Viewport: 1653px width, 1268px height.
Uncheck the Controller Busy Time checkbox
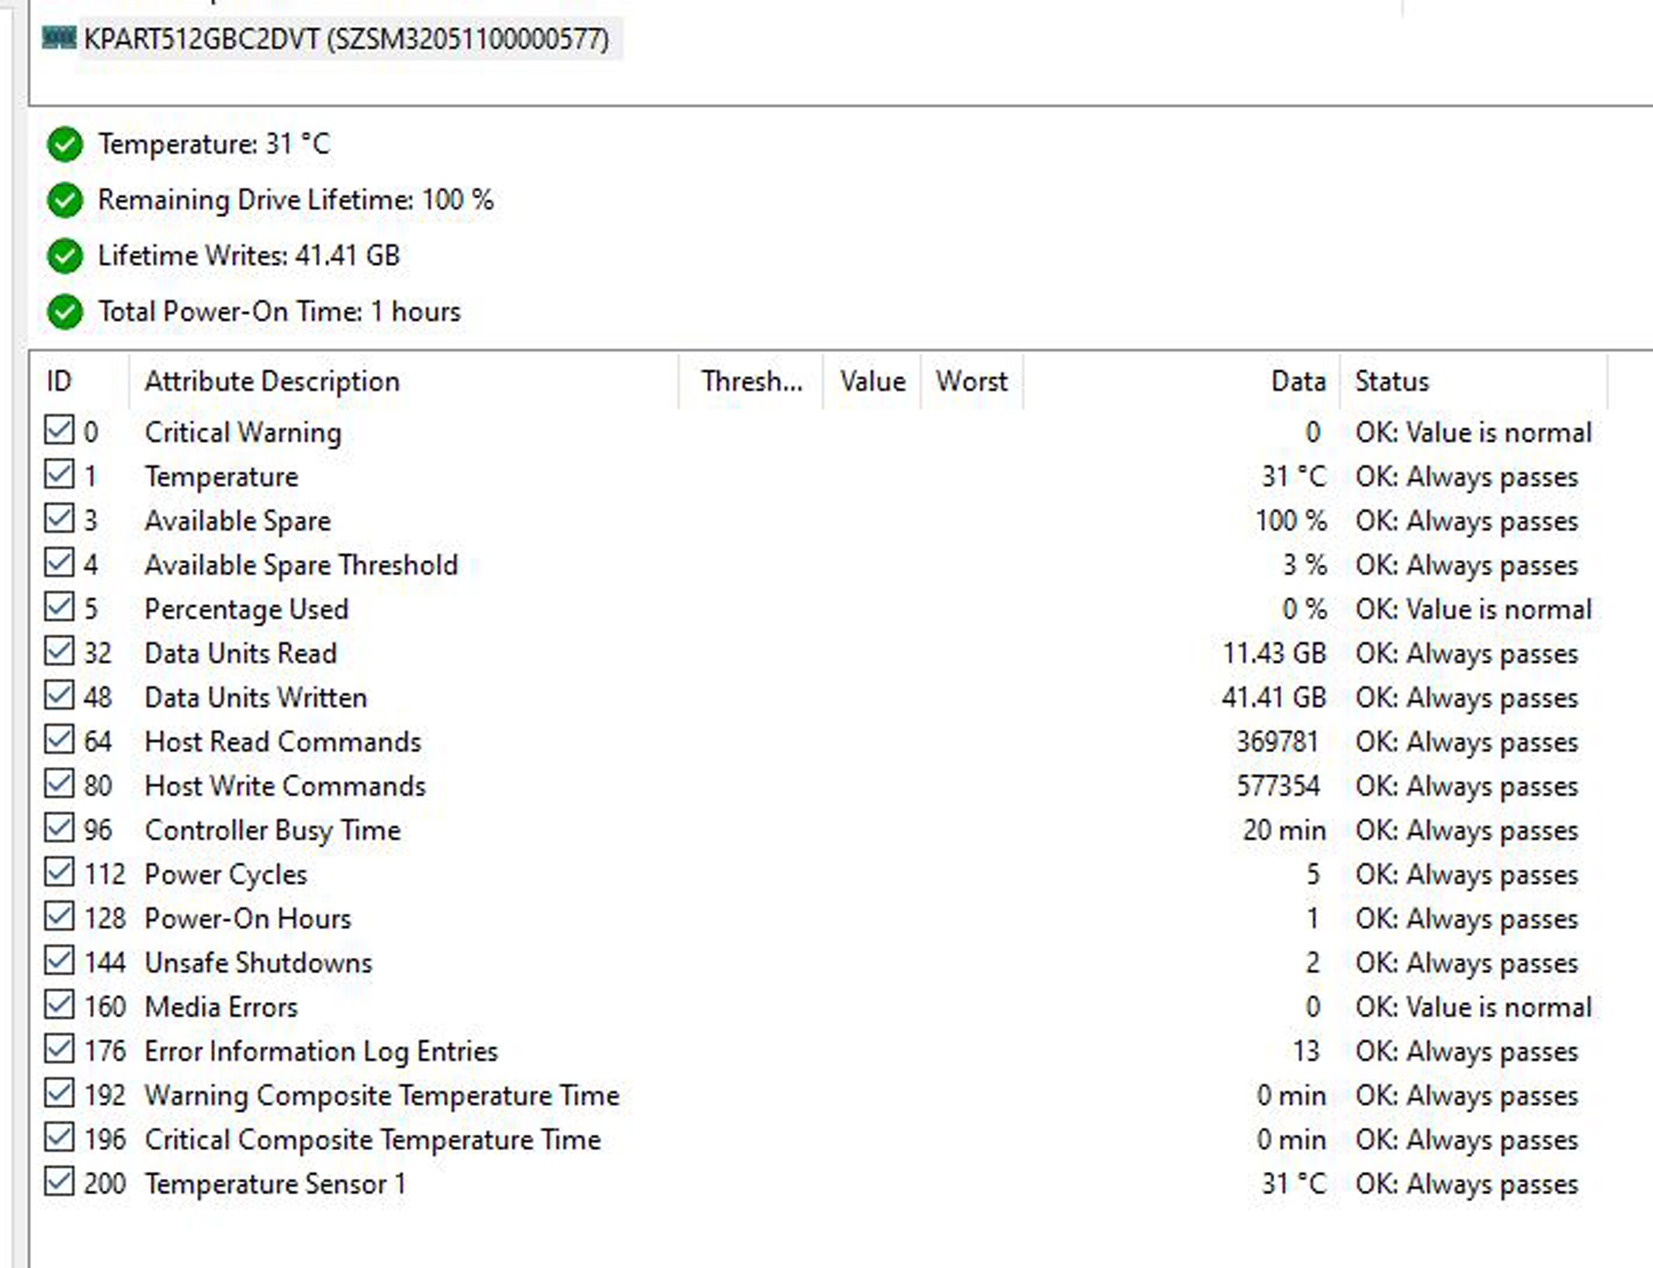[59, 828]
